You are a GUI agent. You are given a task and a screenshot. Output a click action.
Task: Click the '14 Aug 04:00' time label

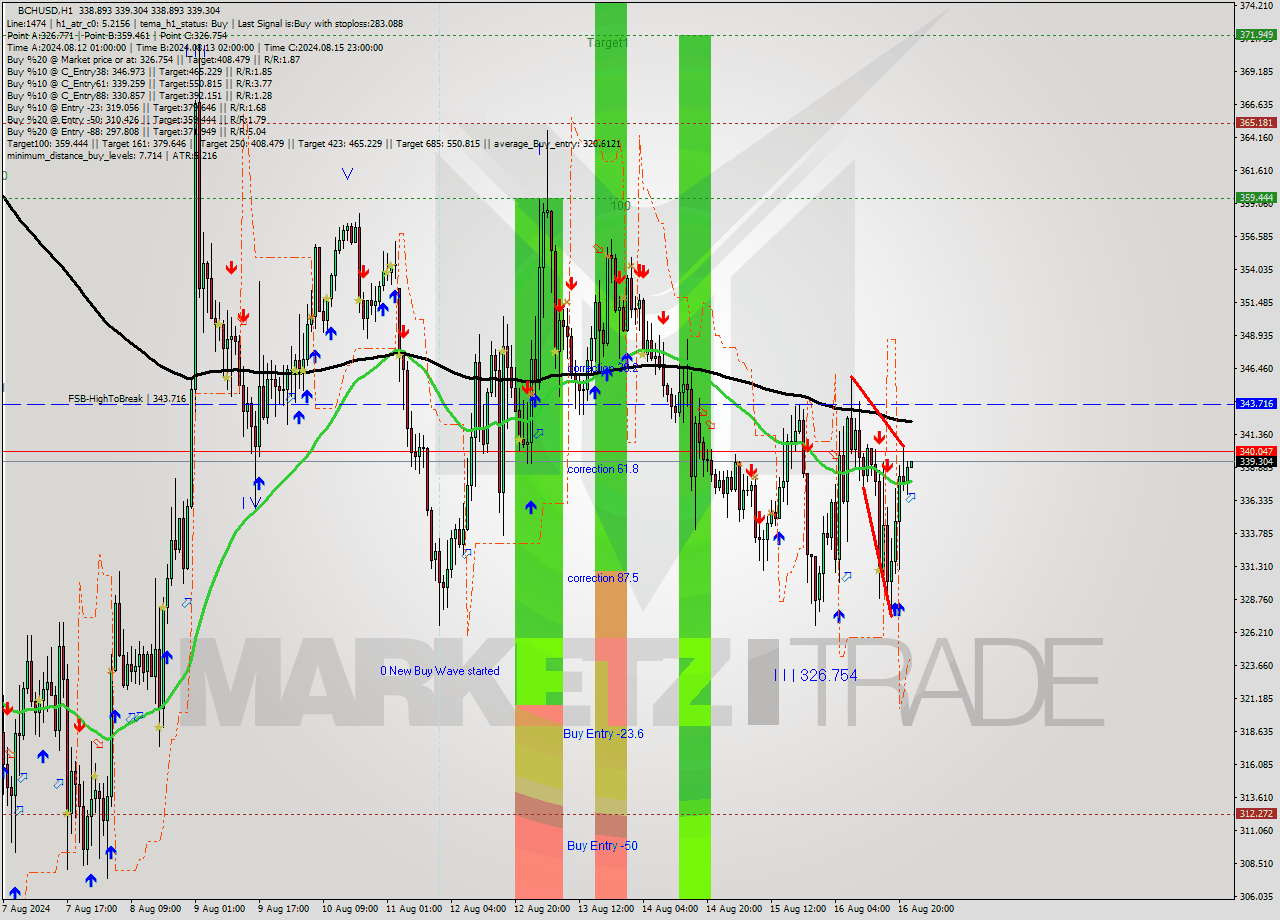click(670, 909)
